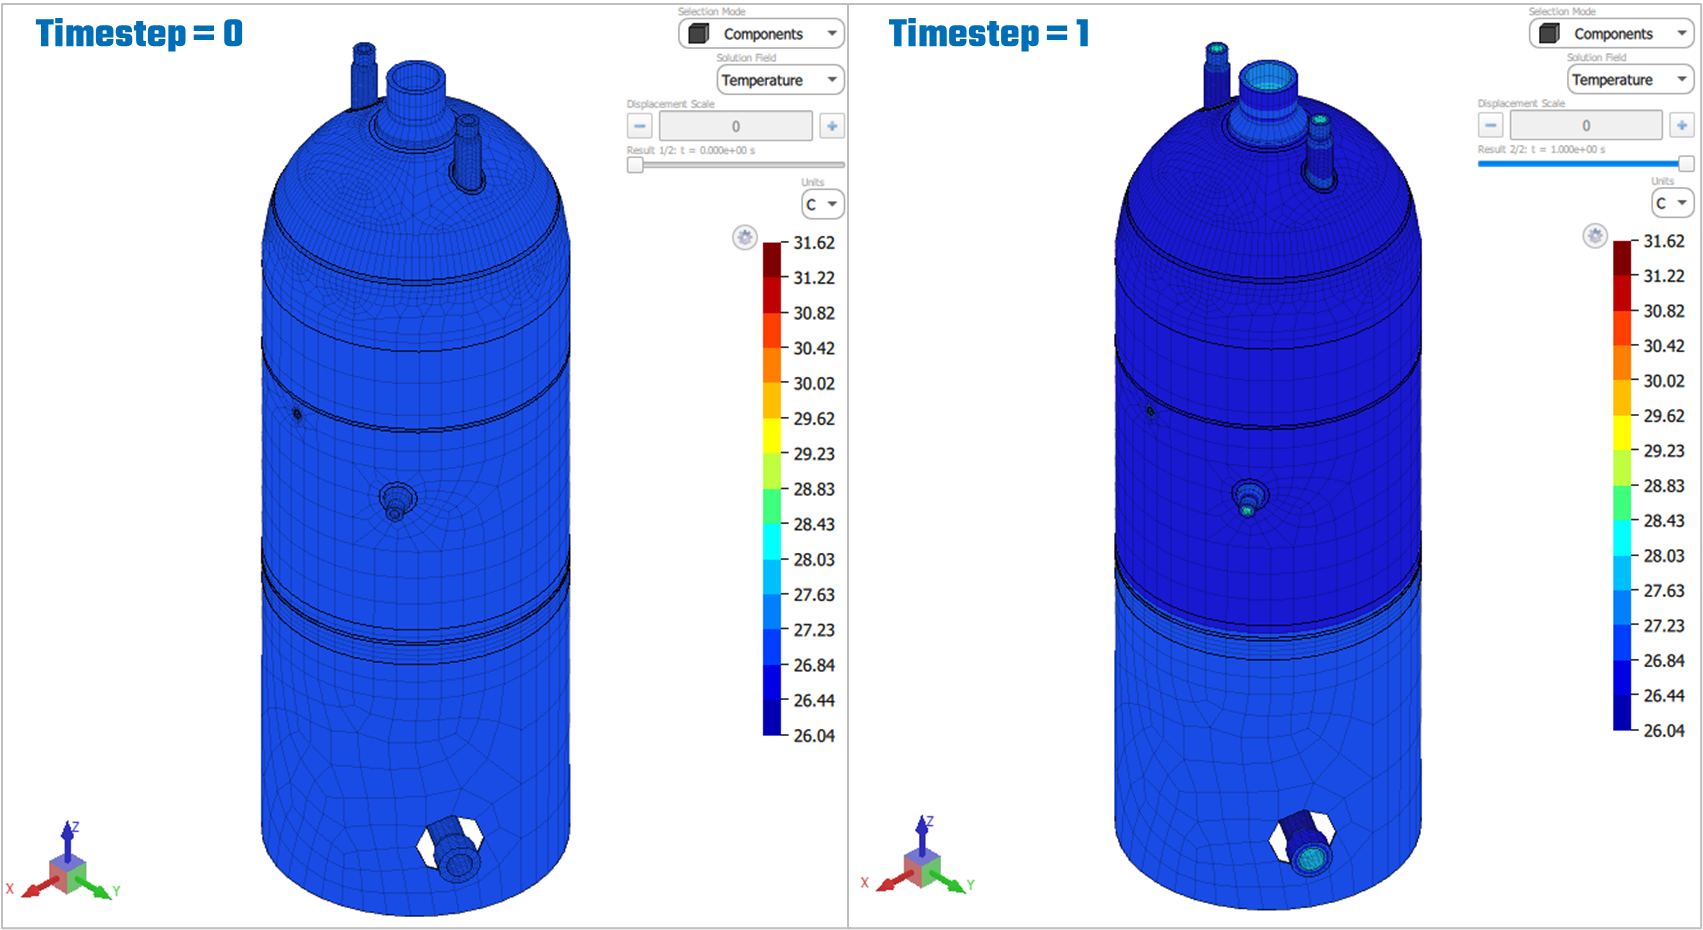The height and width of the screenshot is (930, 1703).
Task: Open units C dropdown in Timestep 1 panel
Action: (x=1673, y=203)
